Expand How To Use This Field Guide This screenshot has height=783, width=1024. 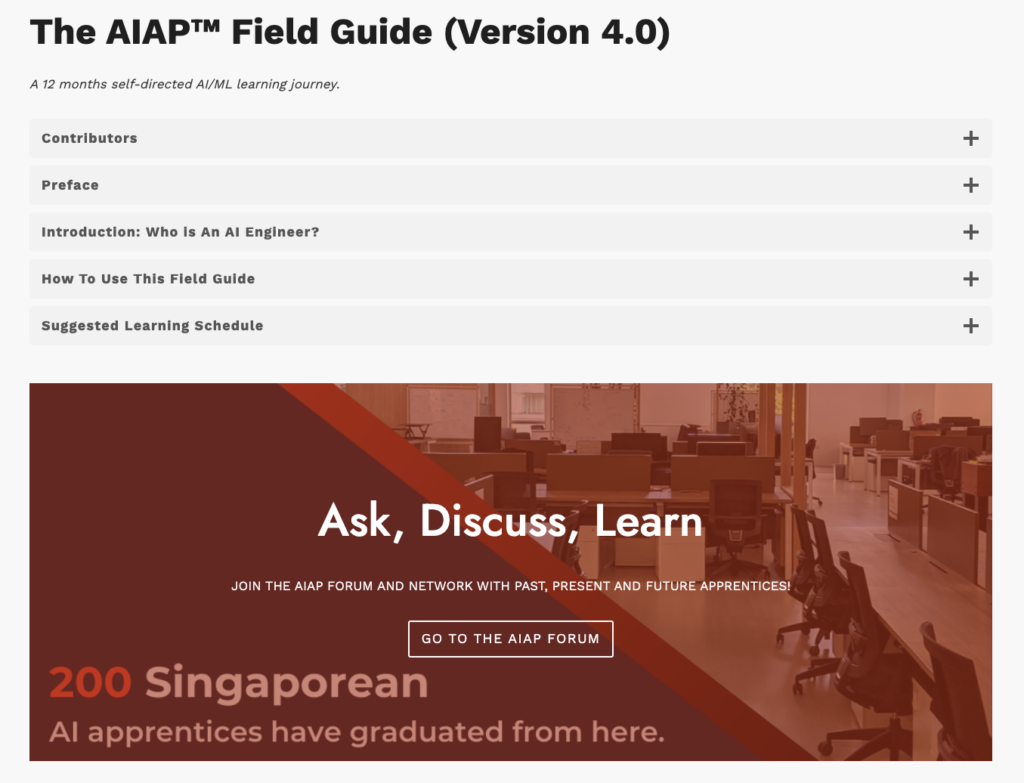tap(511, 280)
